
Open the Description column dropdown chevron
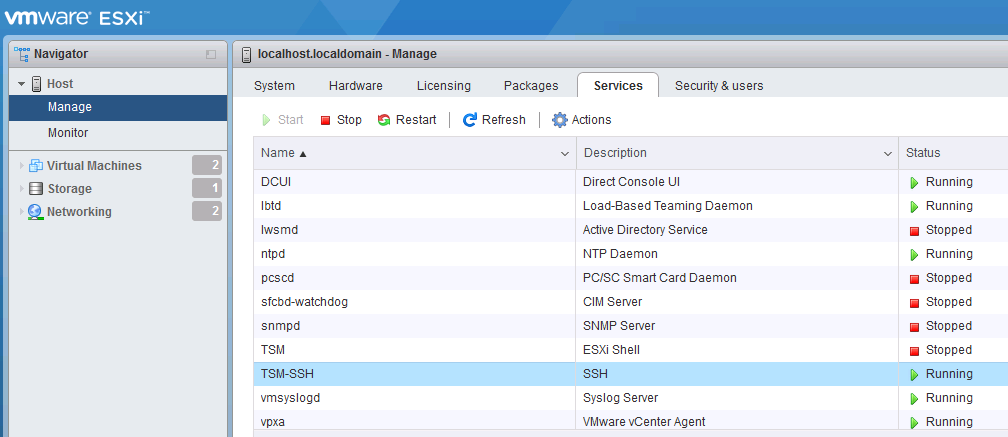[887, 154]
